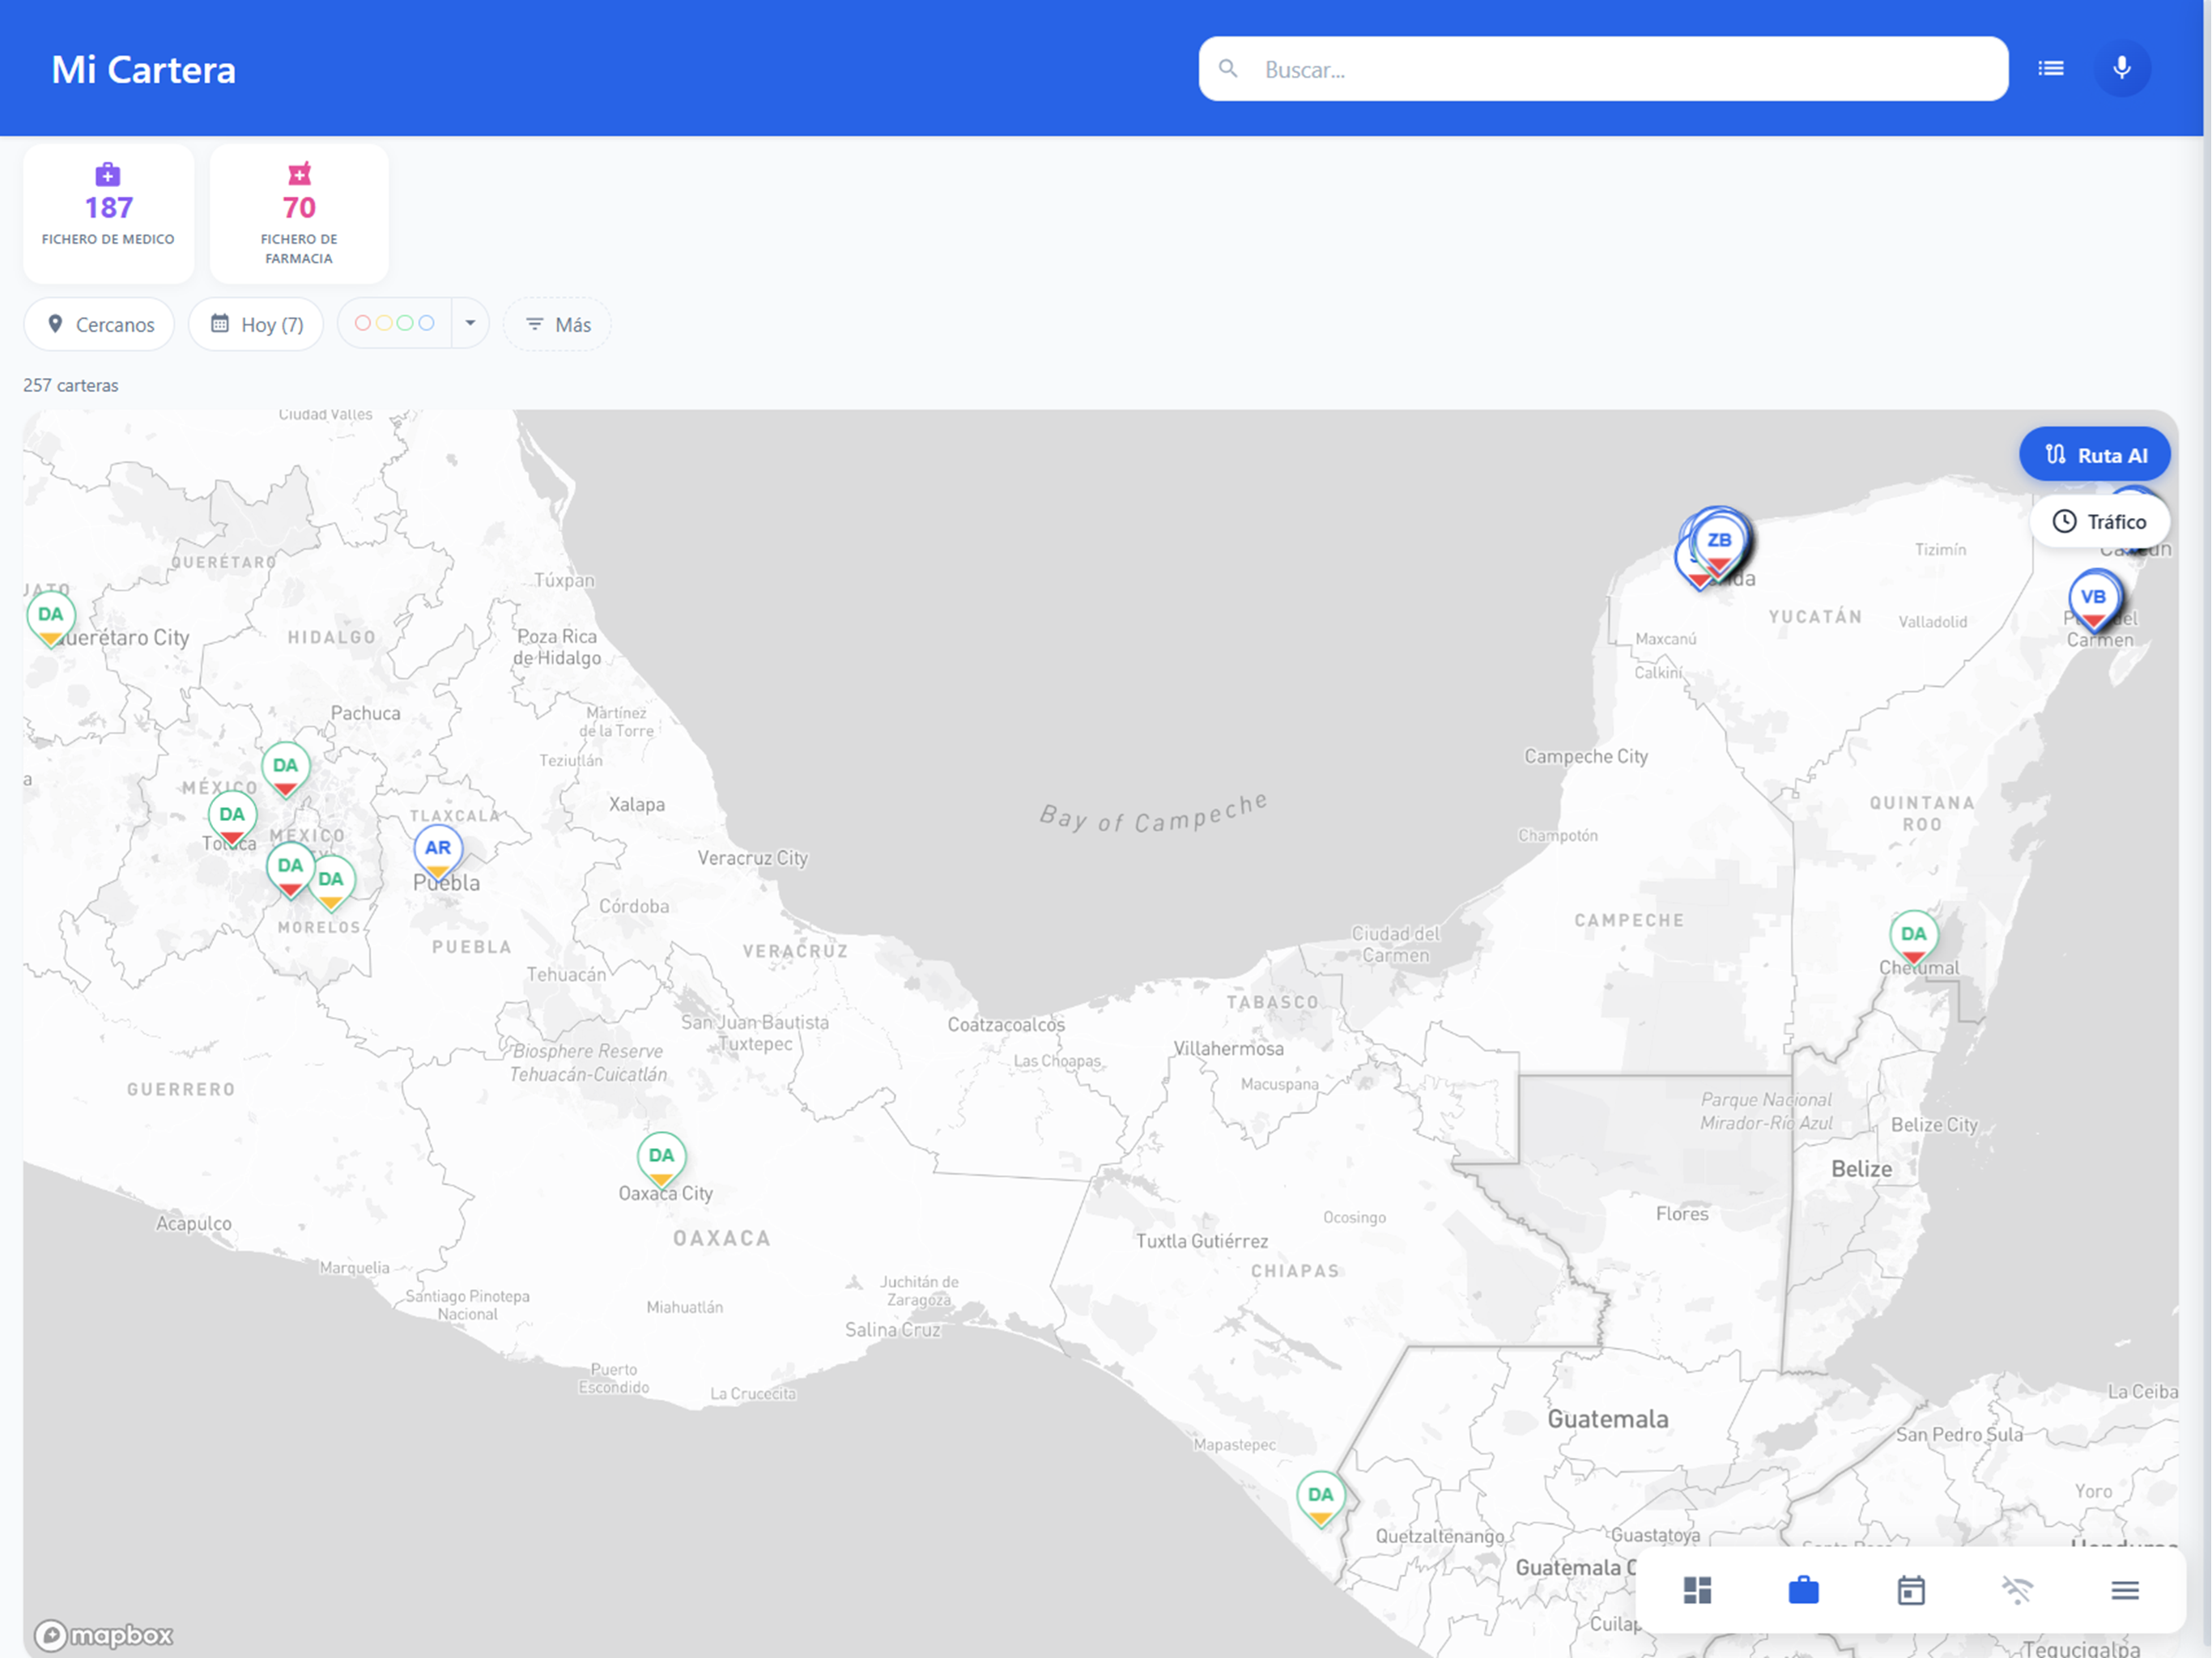Open the dashboard tab in bottom bar
Screen dimensions: 2212x1658
click(x=1697, y=1589)
